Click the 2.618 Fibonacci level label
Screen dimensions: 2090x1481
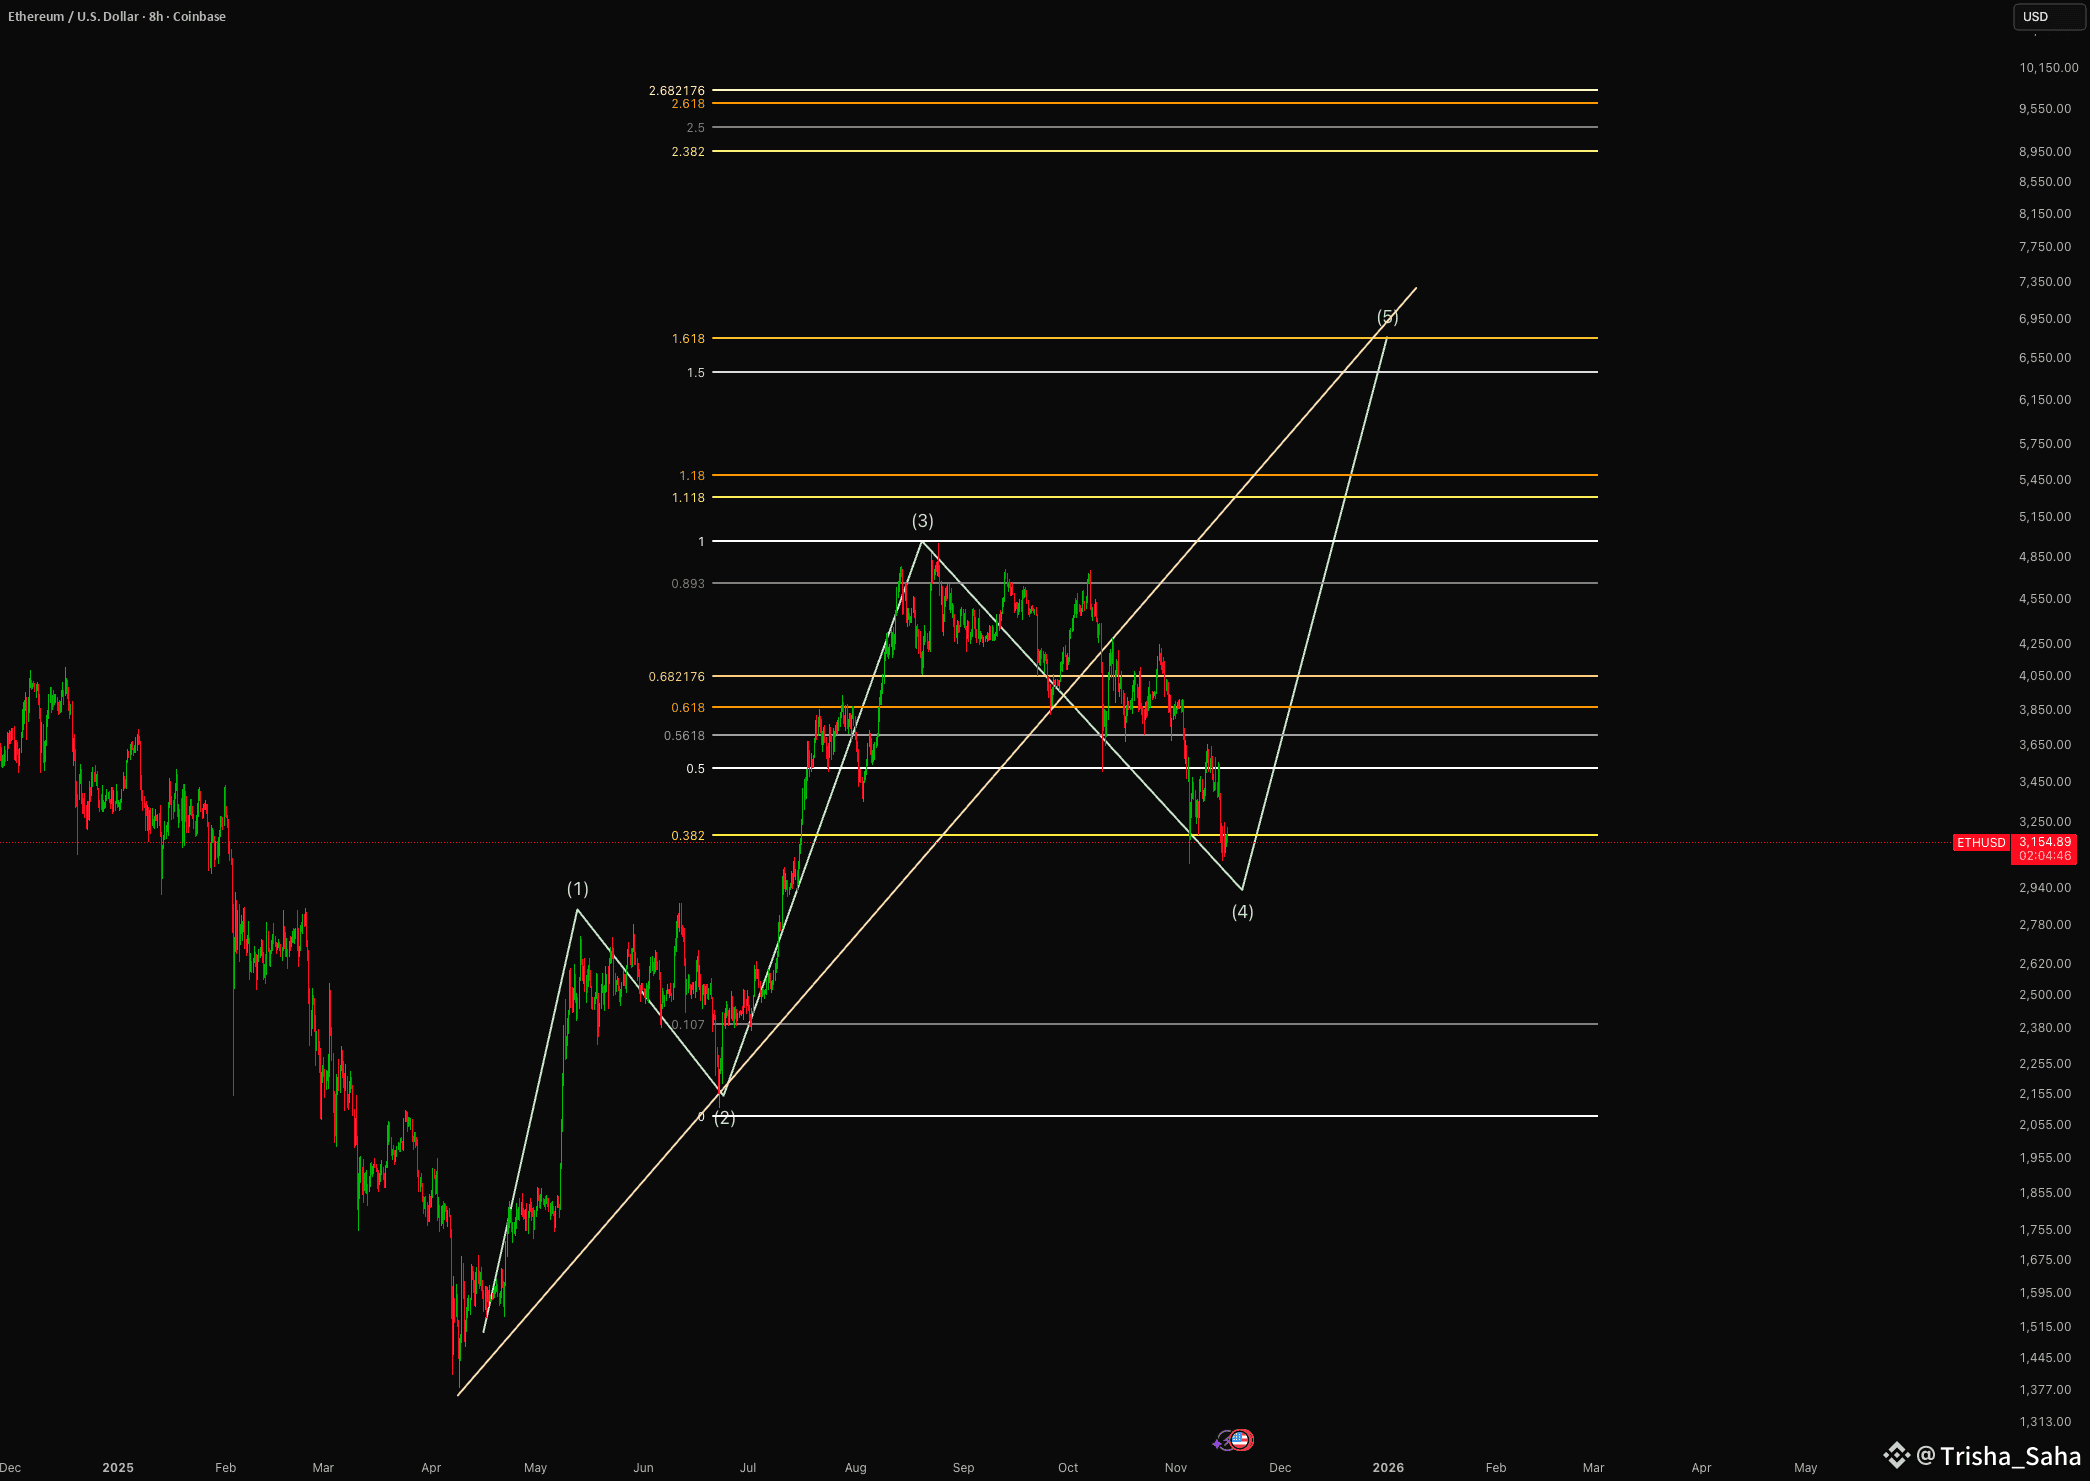coord(688,104)
